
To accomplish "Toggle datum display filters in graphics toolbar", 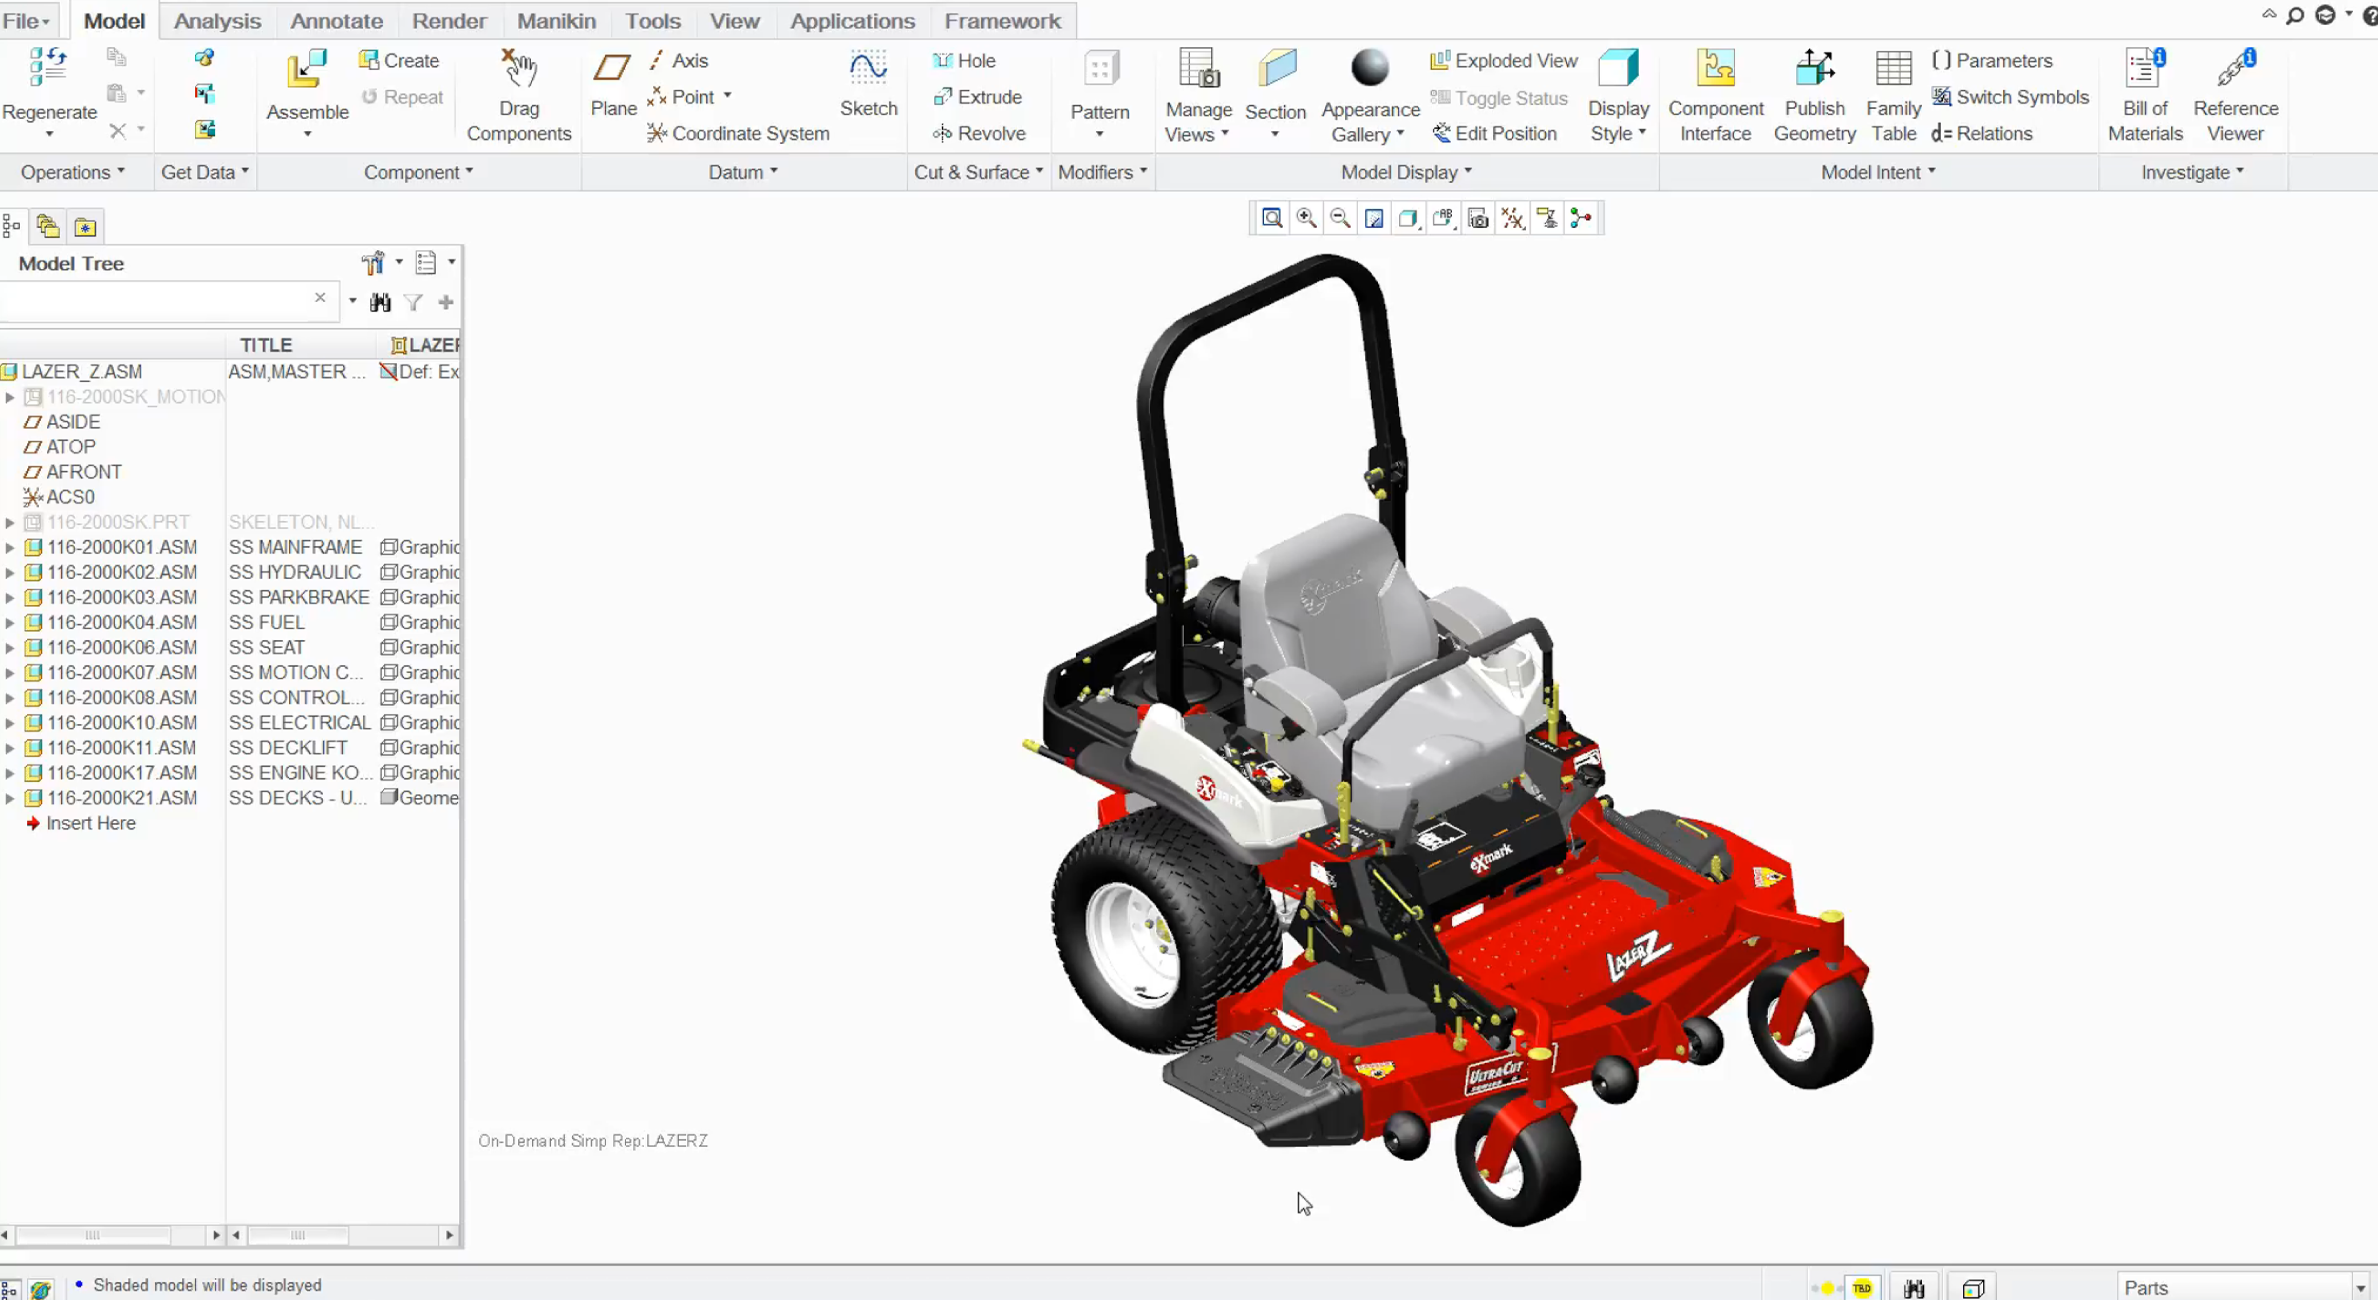I will [x=1512, y=218].
